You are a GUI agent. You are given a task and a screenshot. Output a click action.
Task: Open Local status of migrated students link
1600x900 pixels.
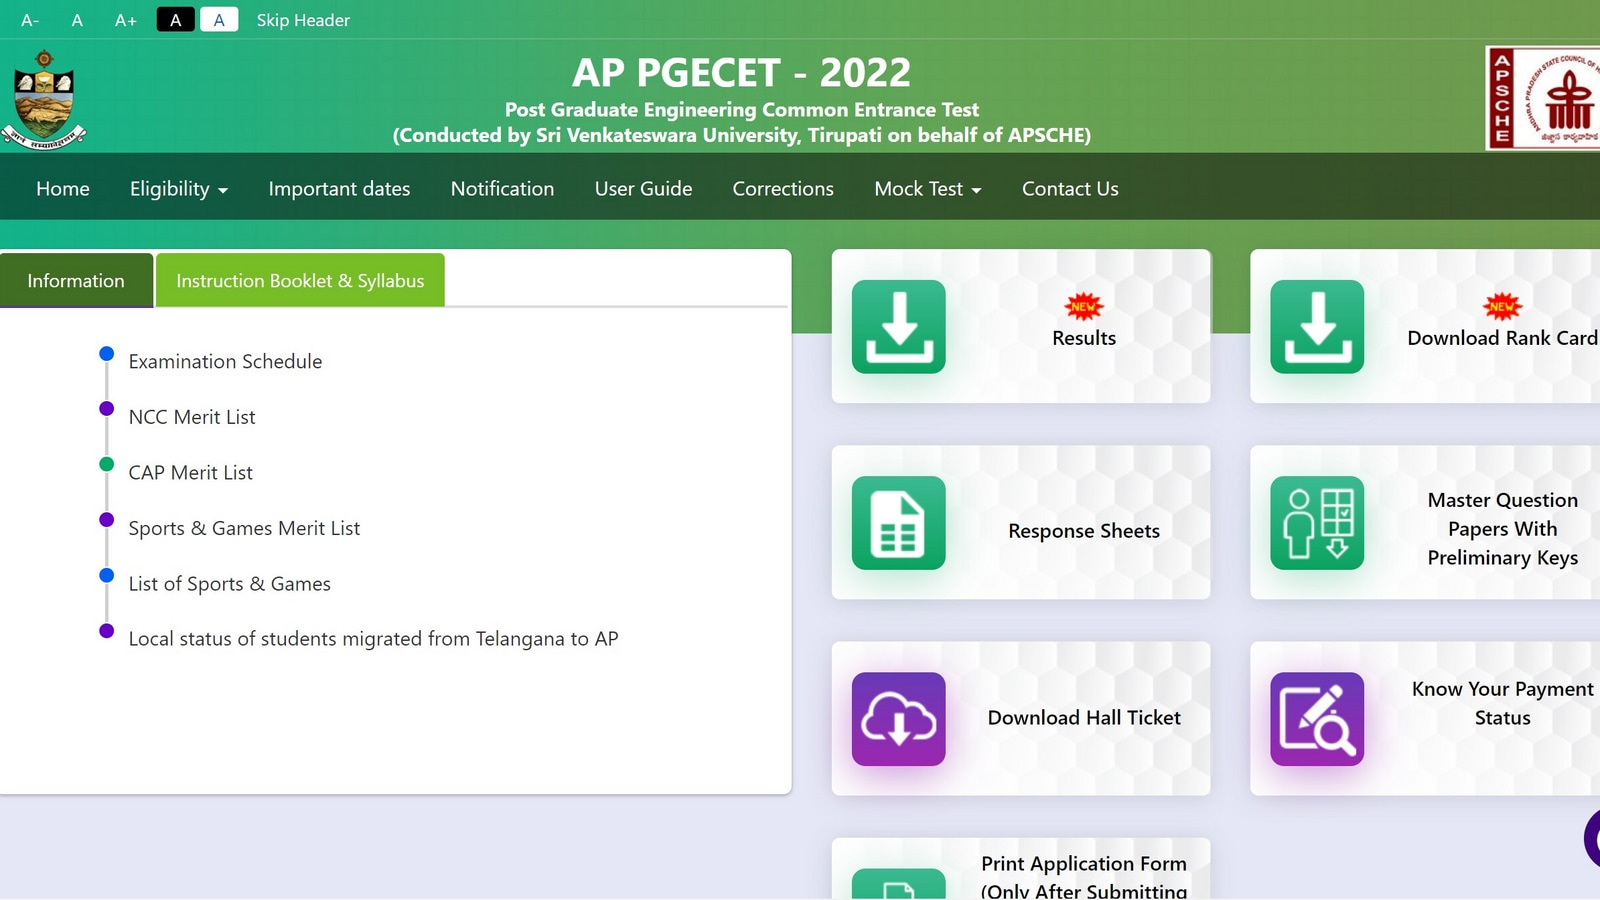point(373,639)
